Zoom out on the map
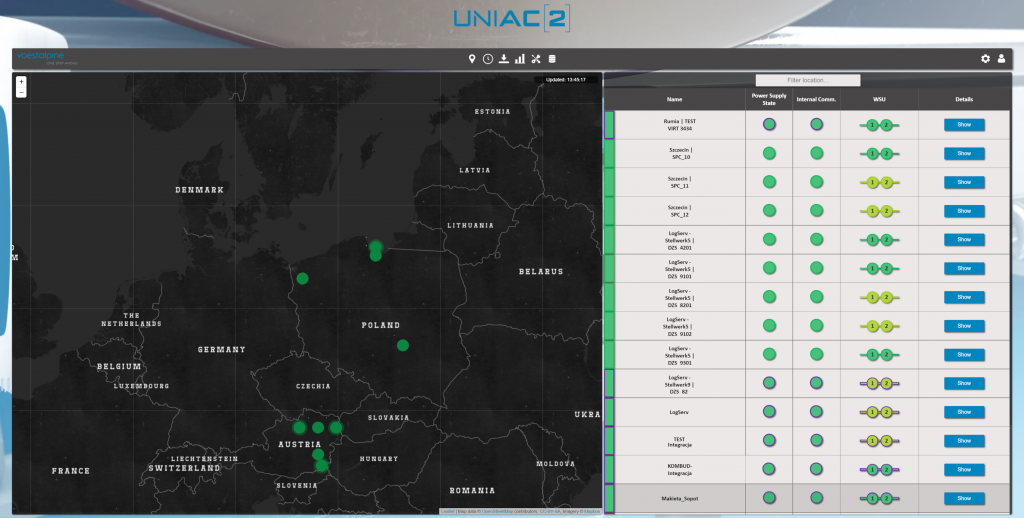The width and height of the screenshot is (1024, 518). [21, 92]
